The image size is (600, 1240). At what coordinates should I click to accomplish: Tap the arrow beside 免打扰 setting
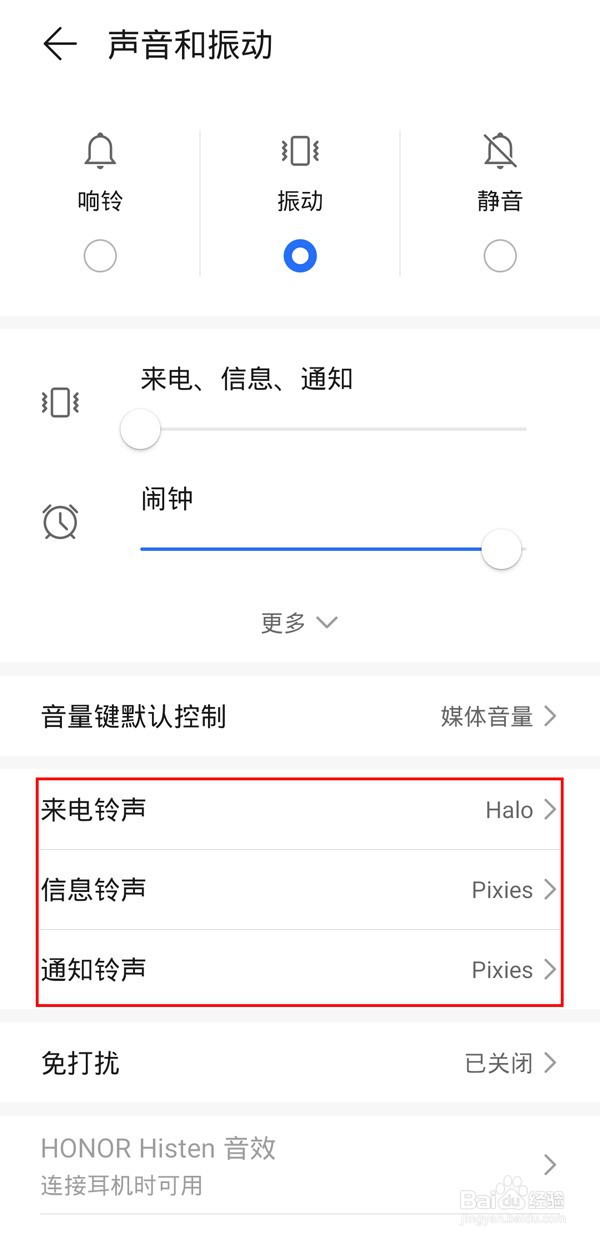click(549, 1062)
